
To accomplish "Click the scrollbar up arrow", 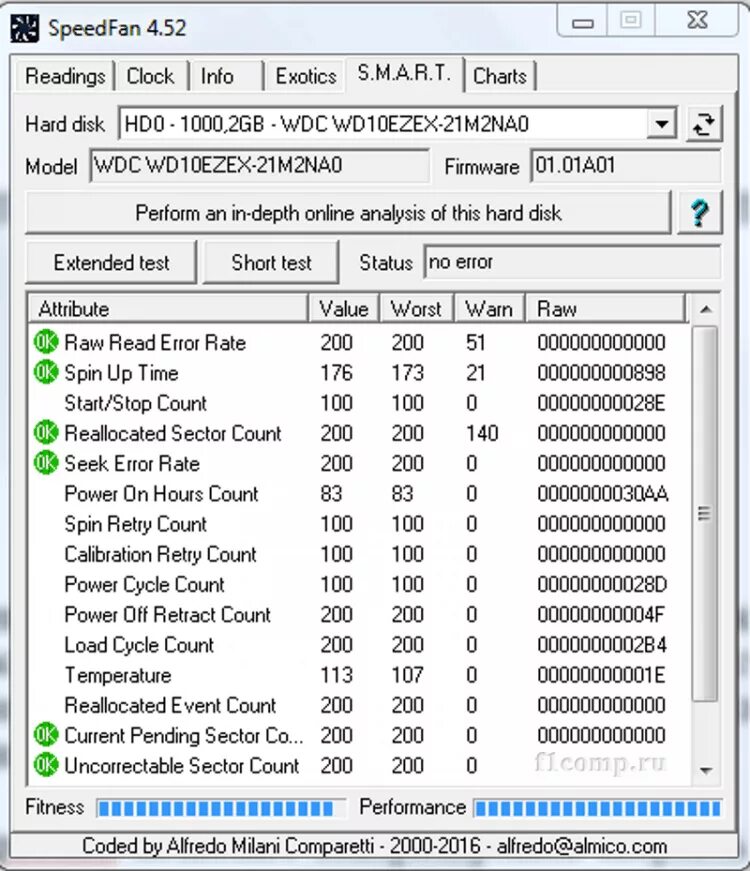I will pyautogui.click(x=706, y=309).
